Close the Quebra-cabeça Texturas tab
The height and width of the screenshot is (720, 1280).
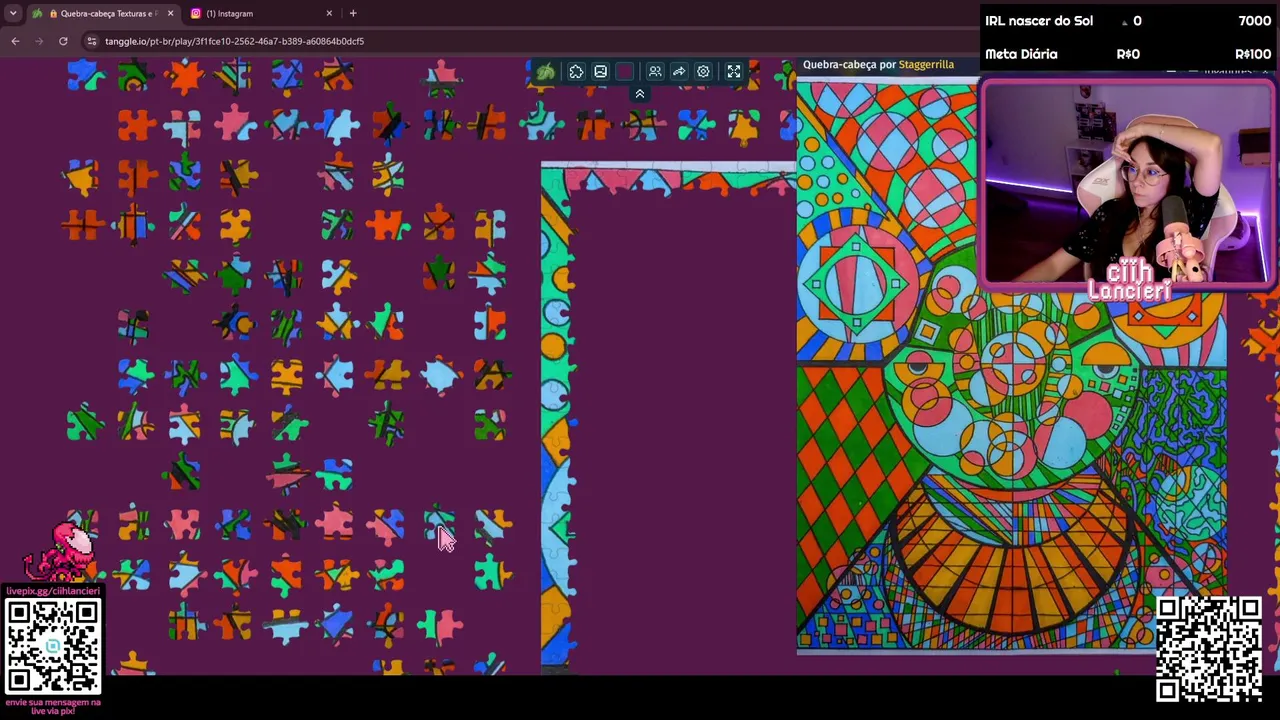click(x=170, y=13)
